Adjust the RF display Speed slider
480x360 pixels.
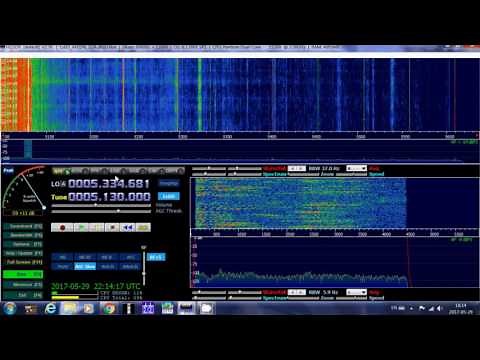pyautogui.click(x=351, y=174)
